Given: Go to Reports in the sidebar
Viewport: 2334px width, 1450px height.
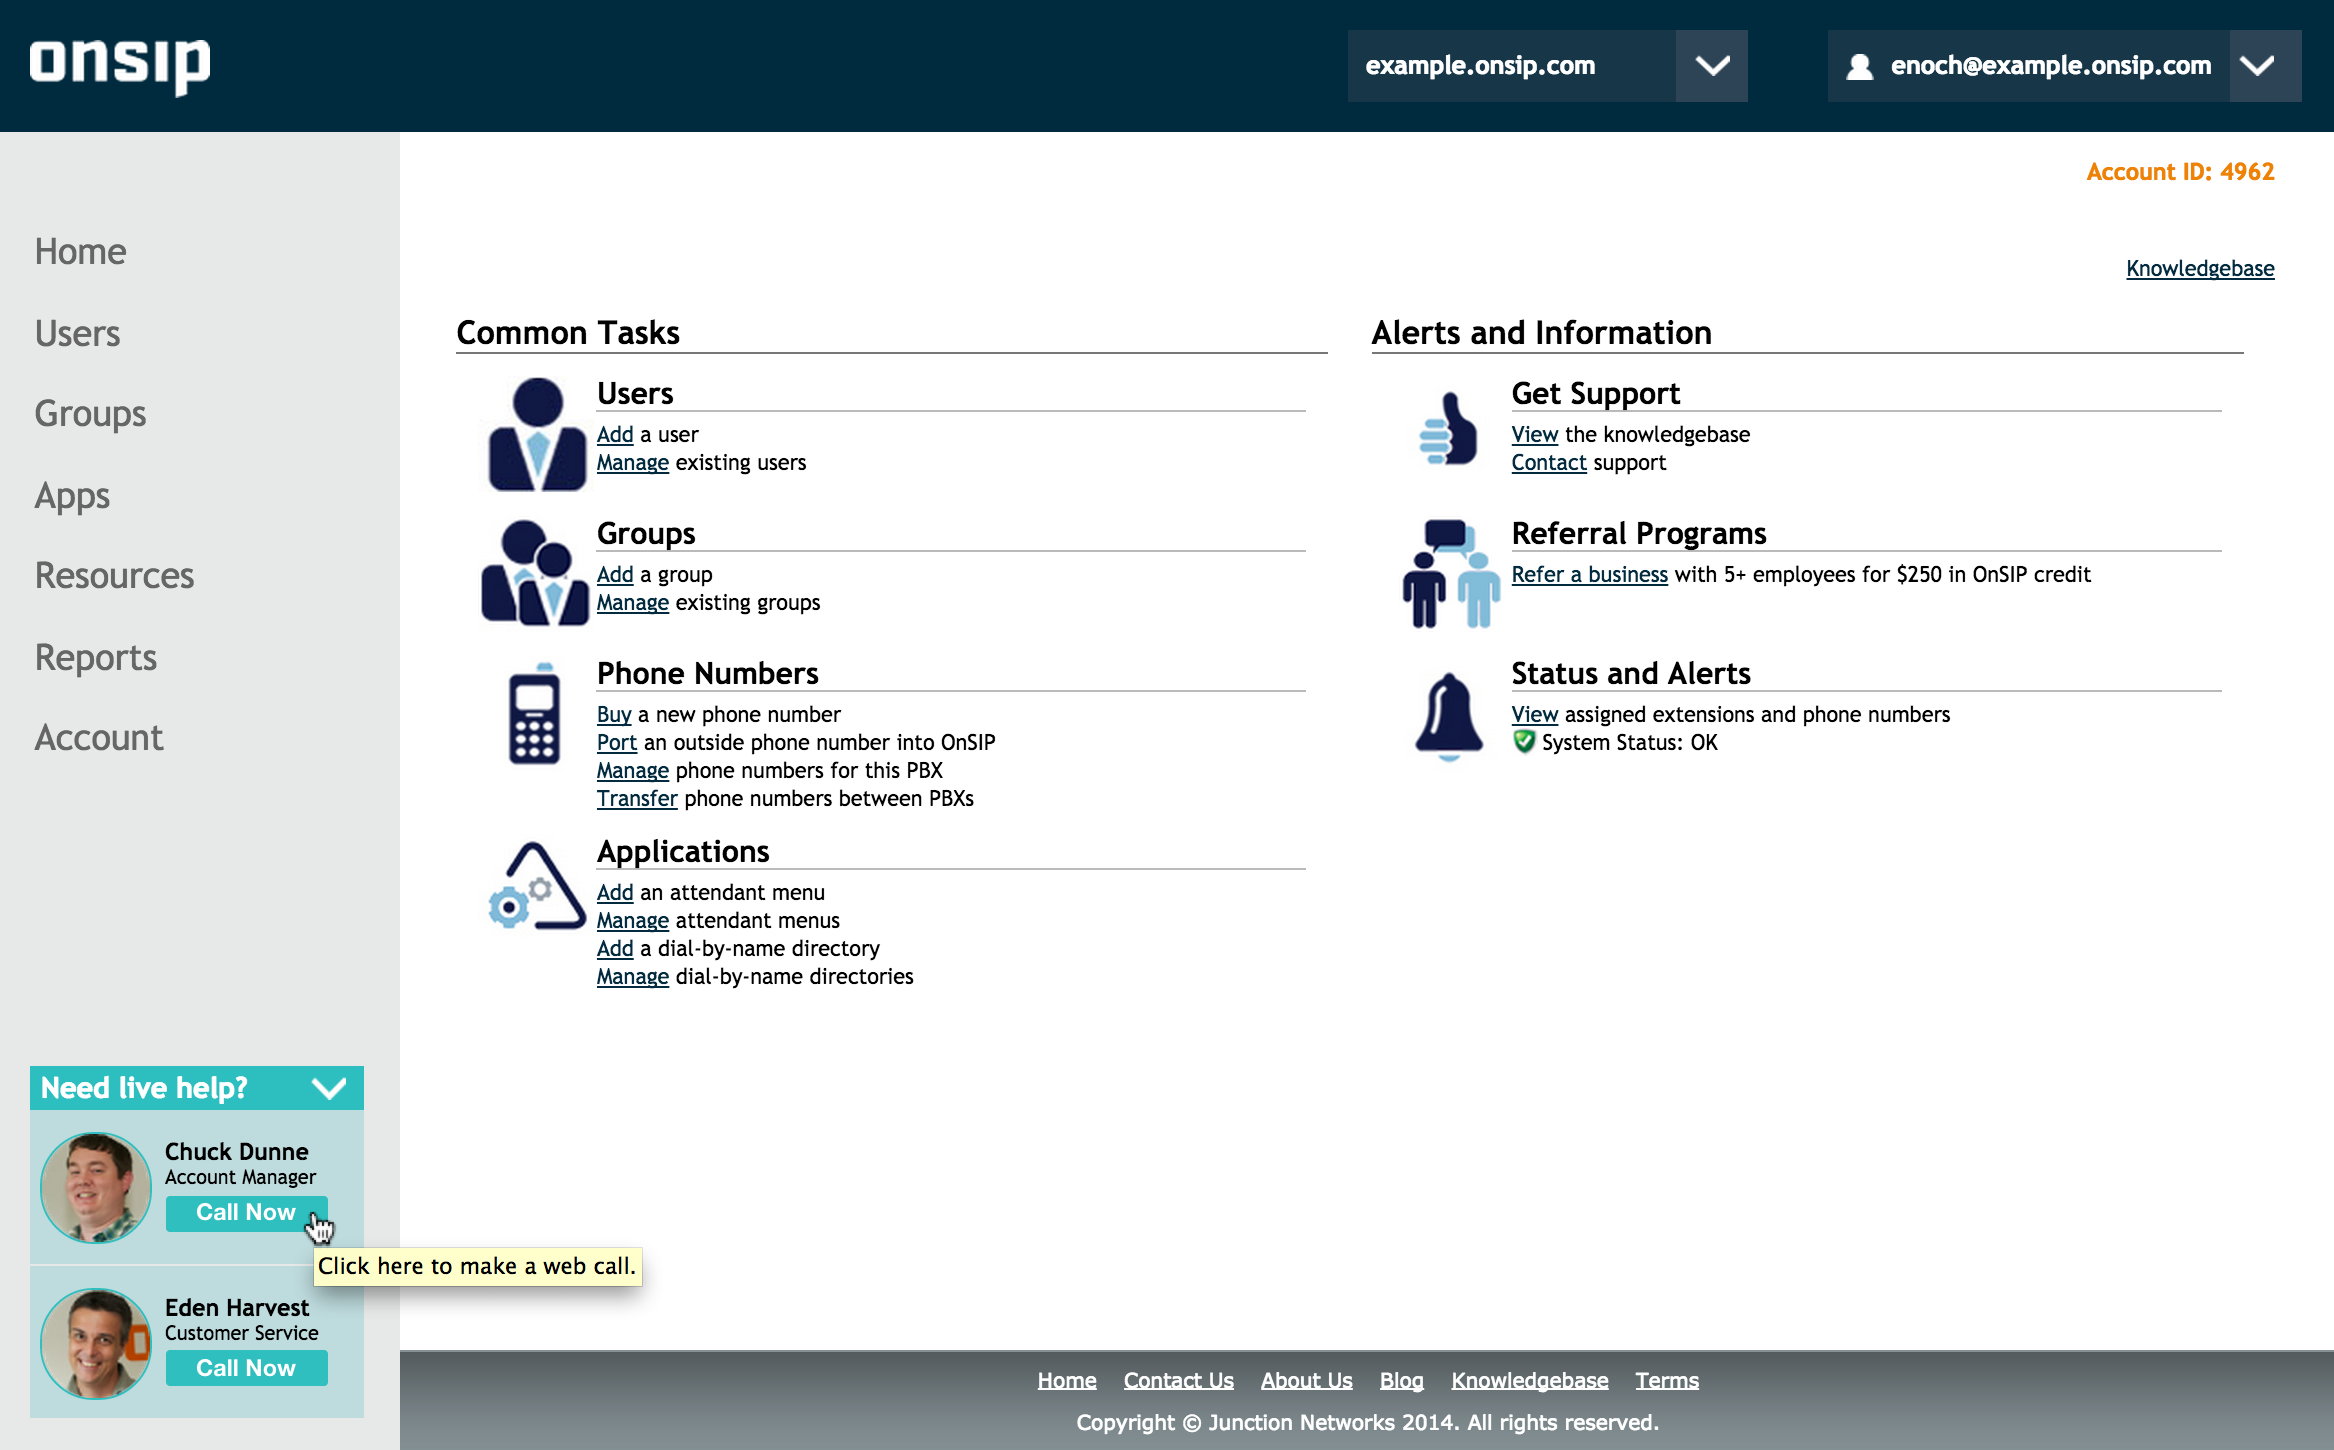Looking at the screenshot, I should pos(95,658).
